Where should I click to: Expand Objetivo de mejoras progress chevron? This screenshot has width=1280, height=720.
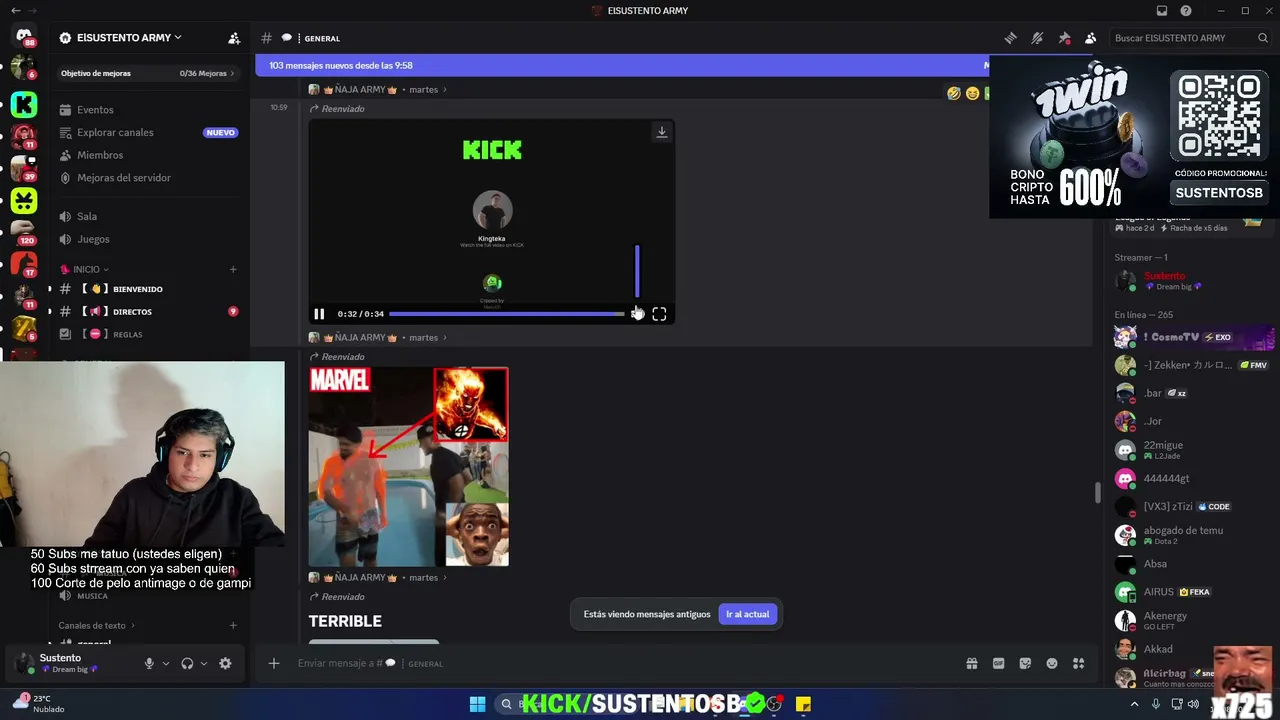pos(233,73)
